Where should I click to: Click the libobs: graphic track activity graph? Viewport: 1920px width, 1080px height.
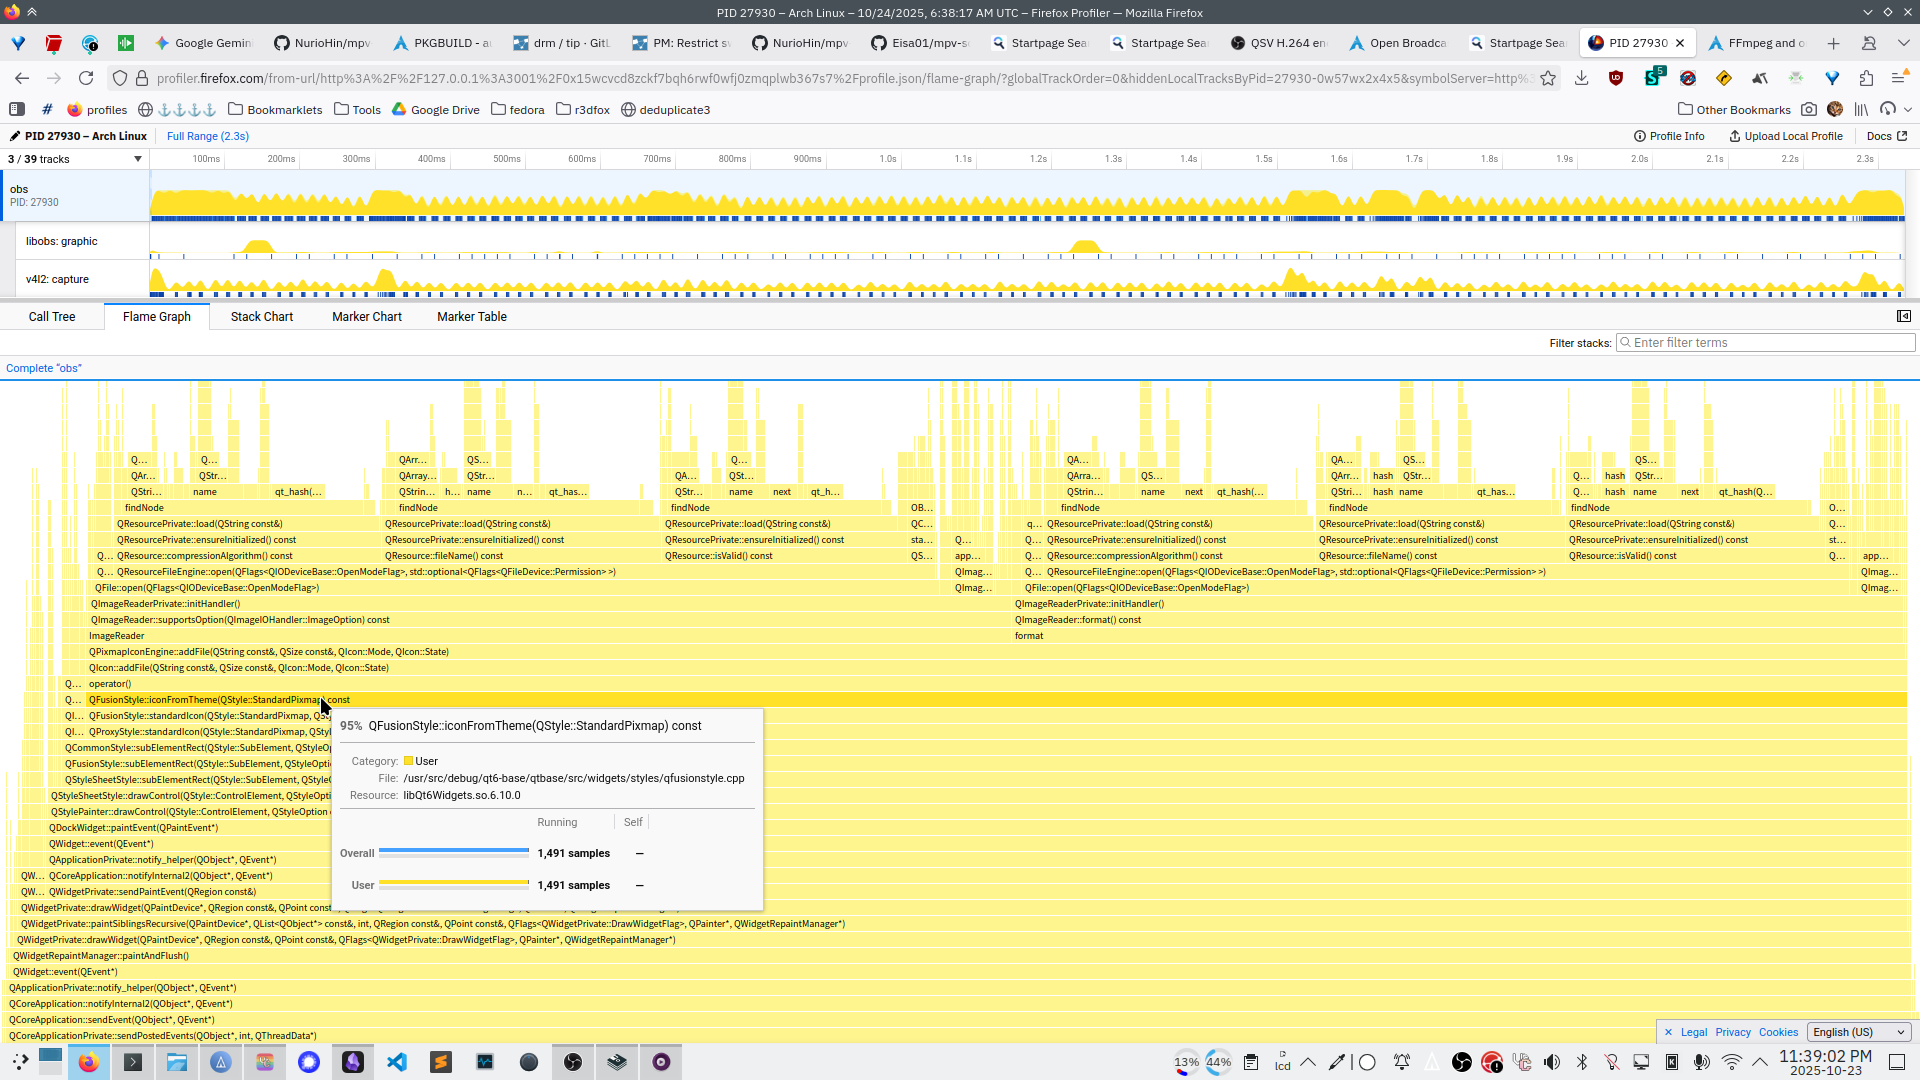1026,241
